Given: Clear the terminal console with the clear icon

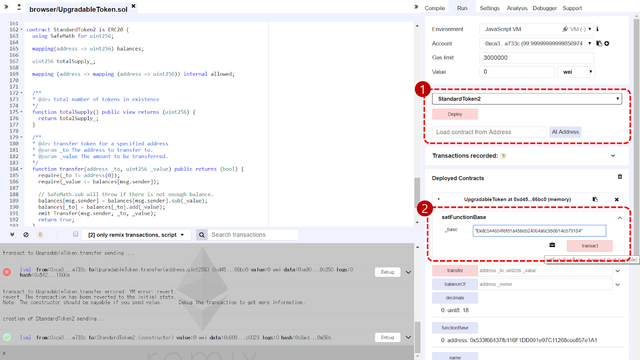Looking at the screenshot, I should tap(26, 235).
